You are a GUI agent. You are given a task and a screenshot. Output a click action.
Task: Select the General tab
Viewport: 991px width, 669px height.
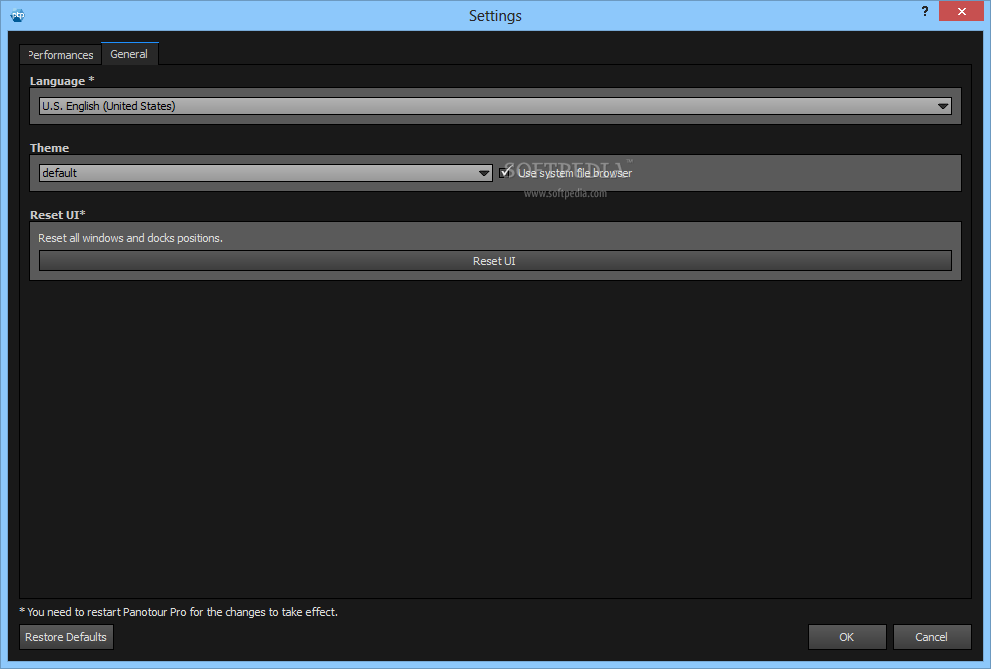(x=130, y=54)
